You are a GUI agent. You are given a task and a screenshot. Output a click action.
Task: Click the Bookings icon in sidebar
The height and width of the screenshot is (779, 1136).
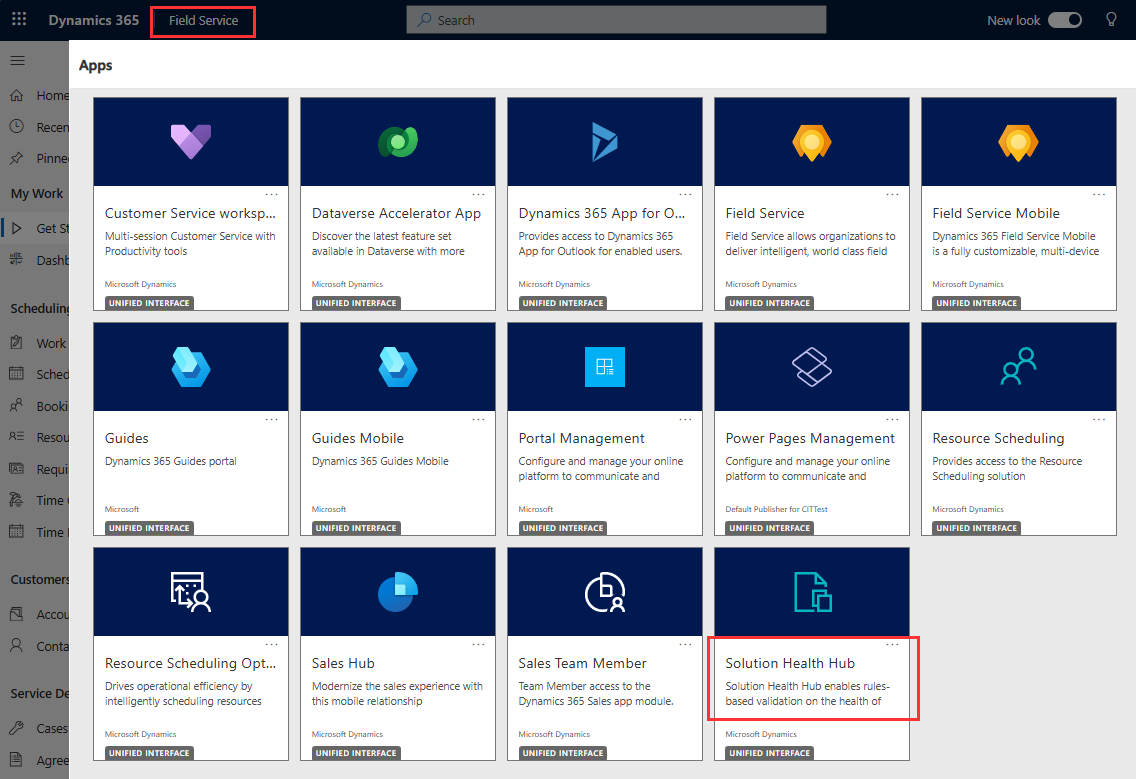pos(17,406)
